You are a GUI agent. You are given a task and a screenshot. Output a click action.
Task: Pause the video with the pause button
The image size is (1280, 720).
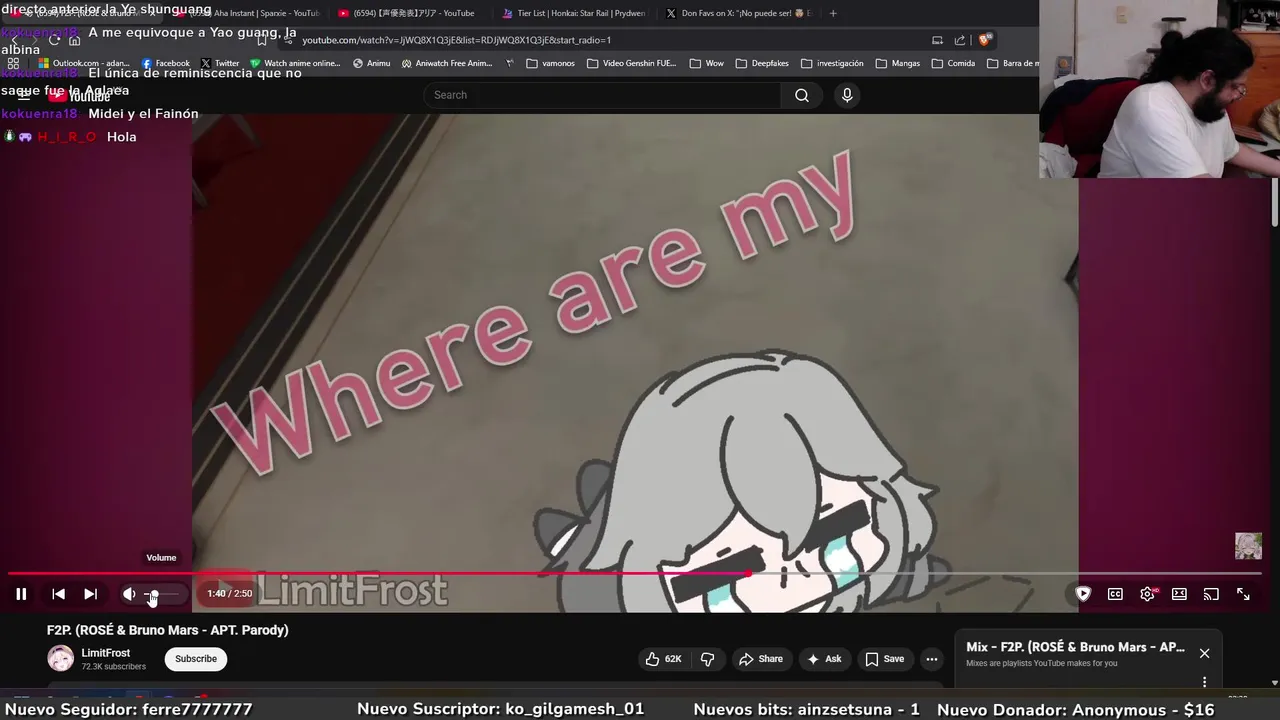pyautogui.click(x=21, y=594)
